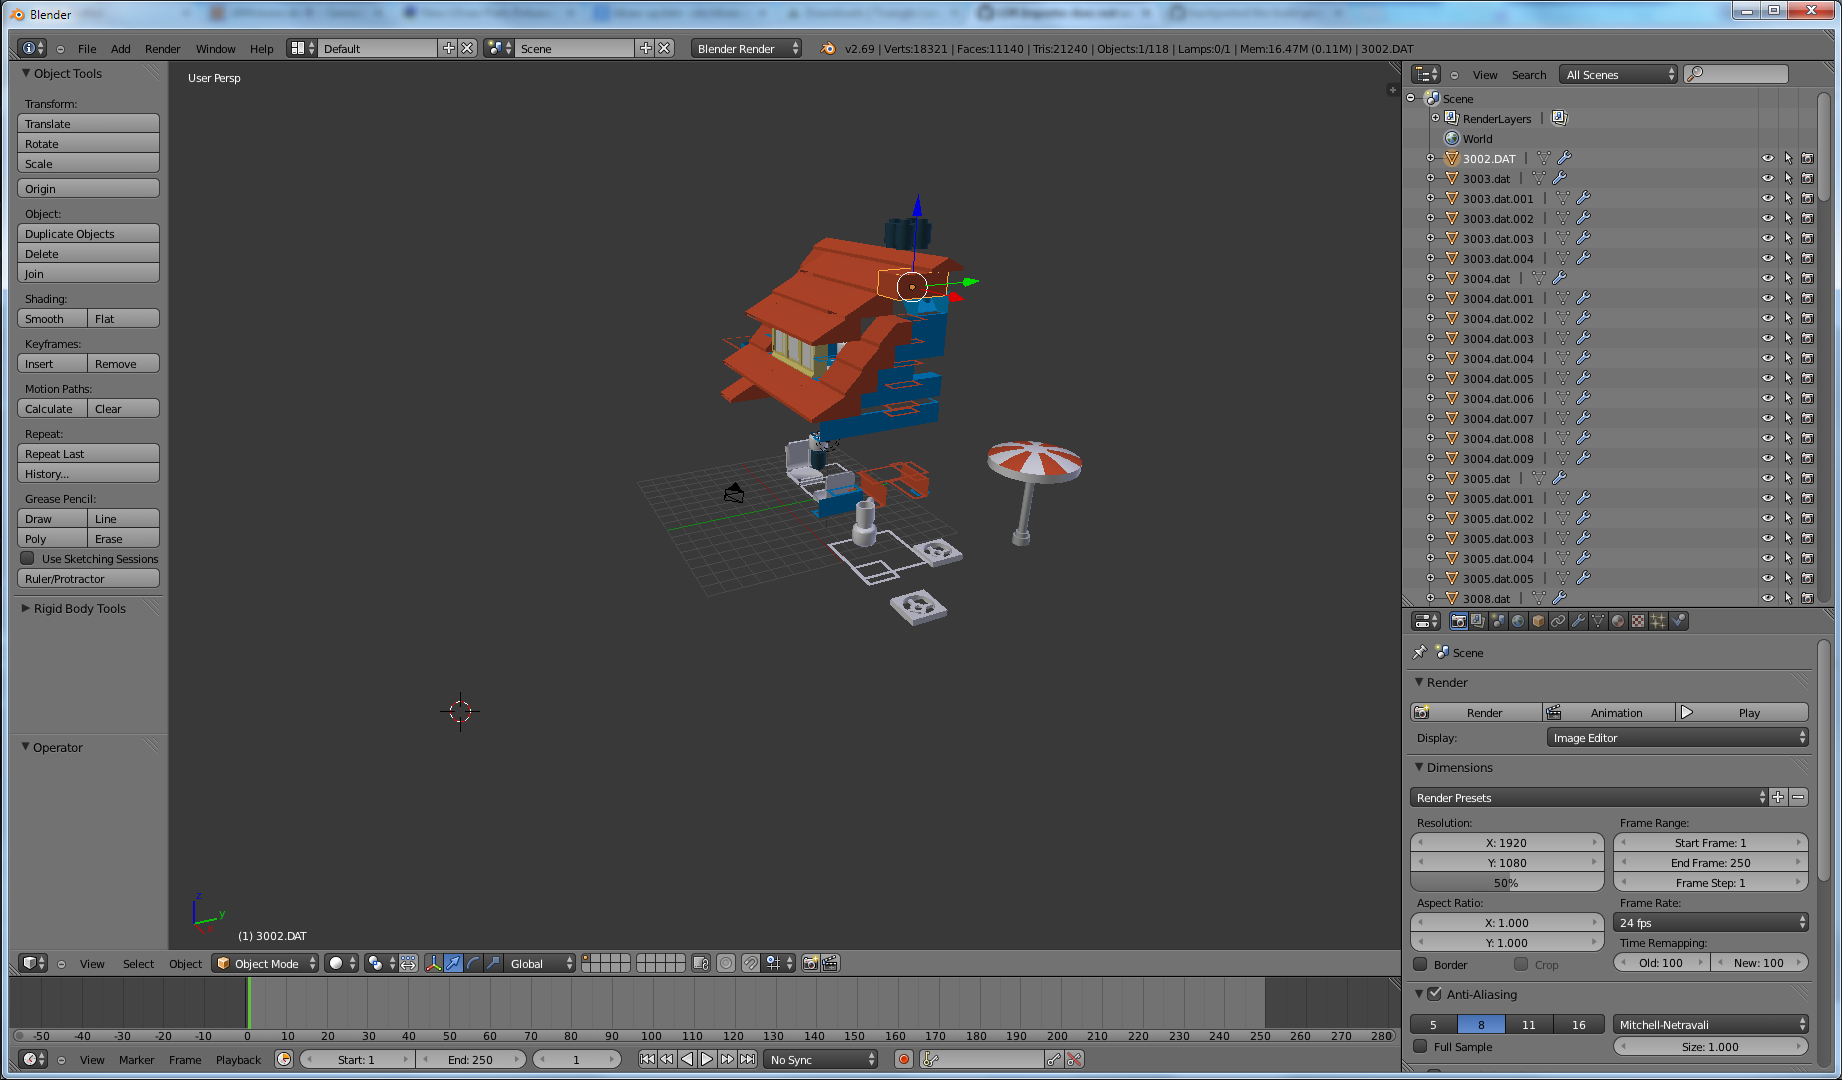
Task: Open the Mitchell-Netravali filter dropdown
Action: (1711, 1024)
